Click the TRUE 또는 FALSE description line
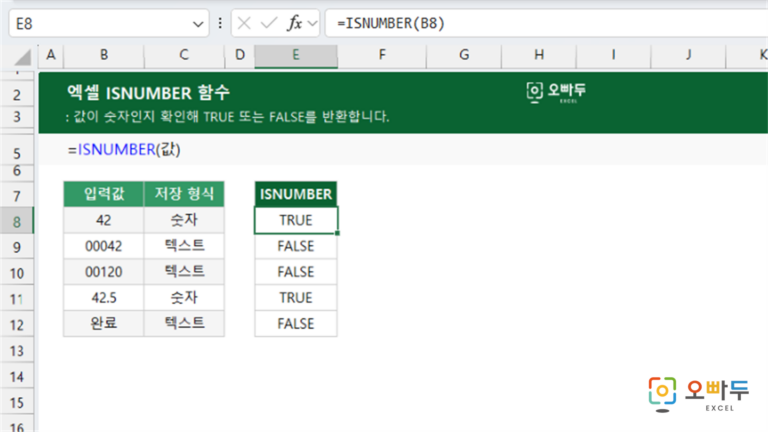The image size is (768, 432). pos(228,117)
